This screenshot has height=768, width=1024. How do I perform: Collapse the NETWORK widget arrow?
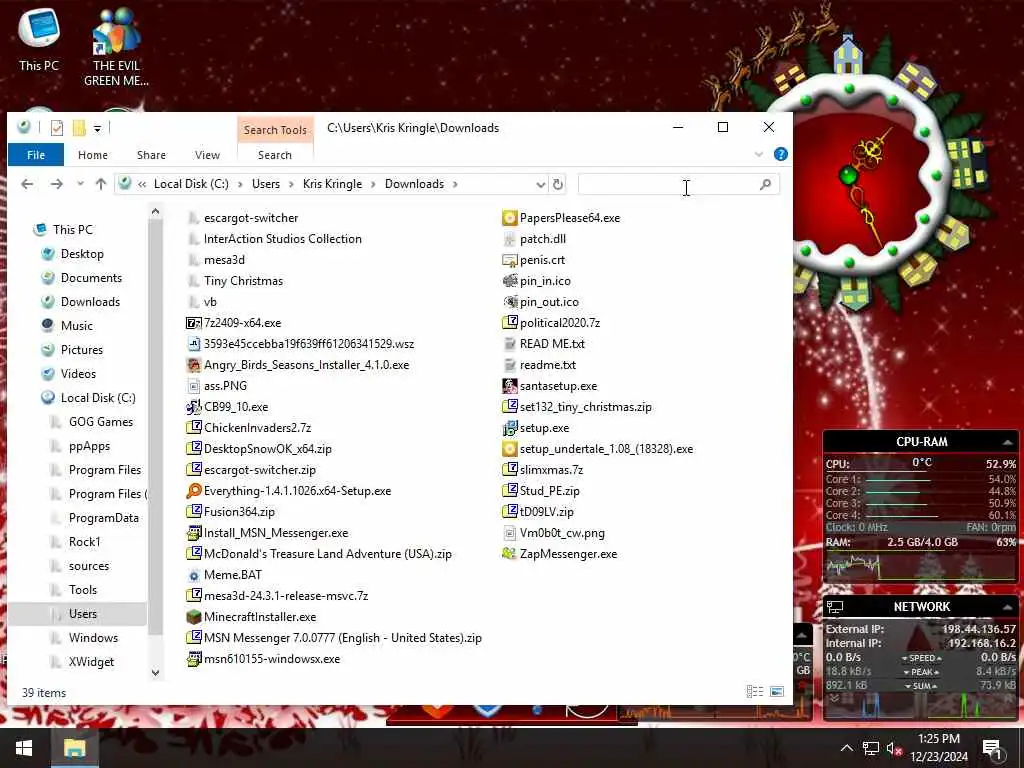pos(1008,607)
